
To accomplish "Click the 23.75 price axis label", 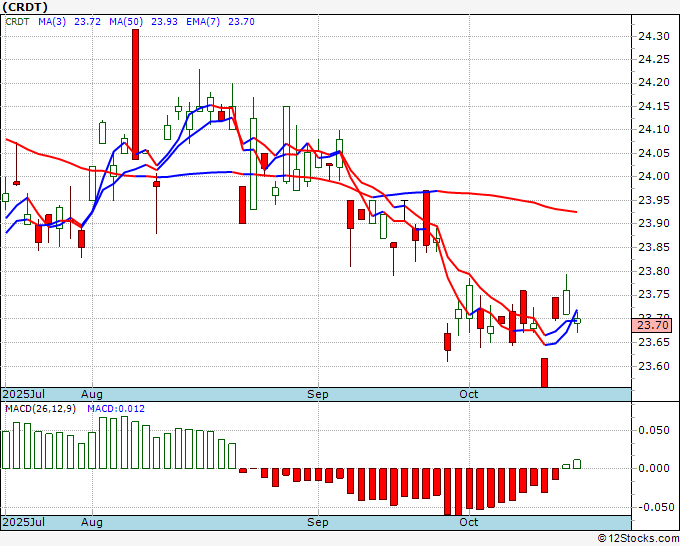I will click(x=654, y=294).
